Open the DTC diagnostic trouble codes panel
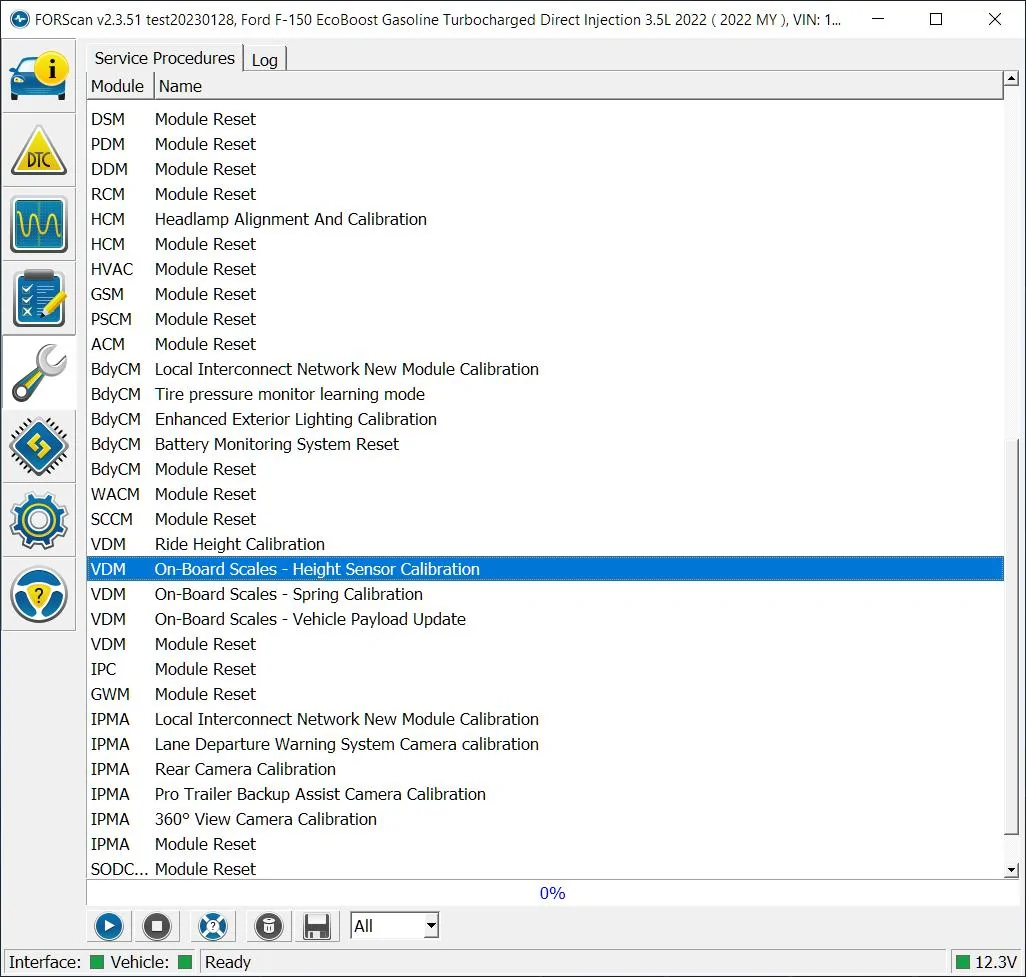 [39, 149]
